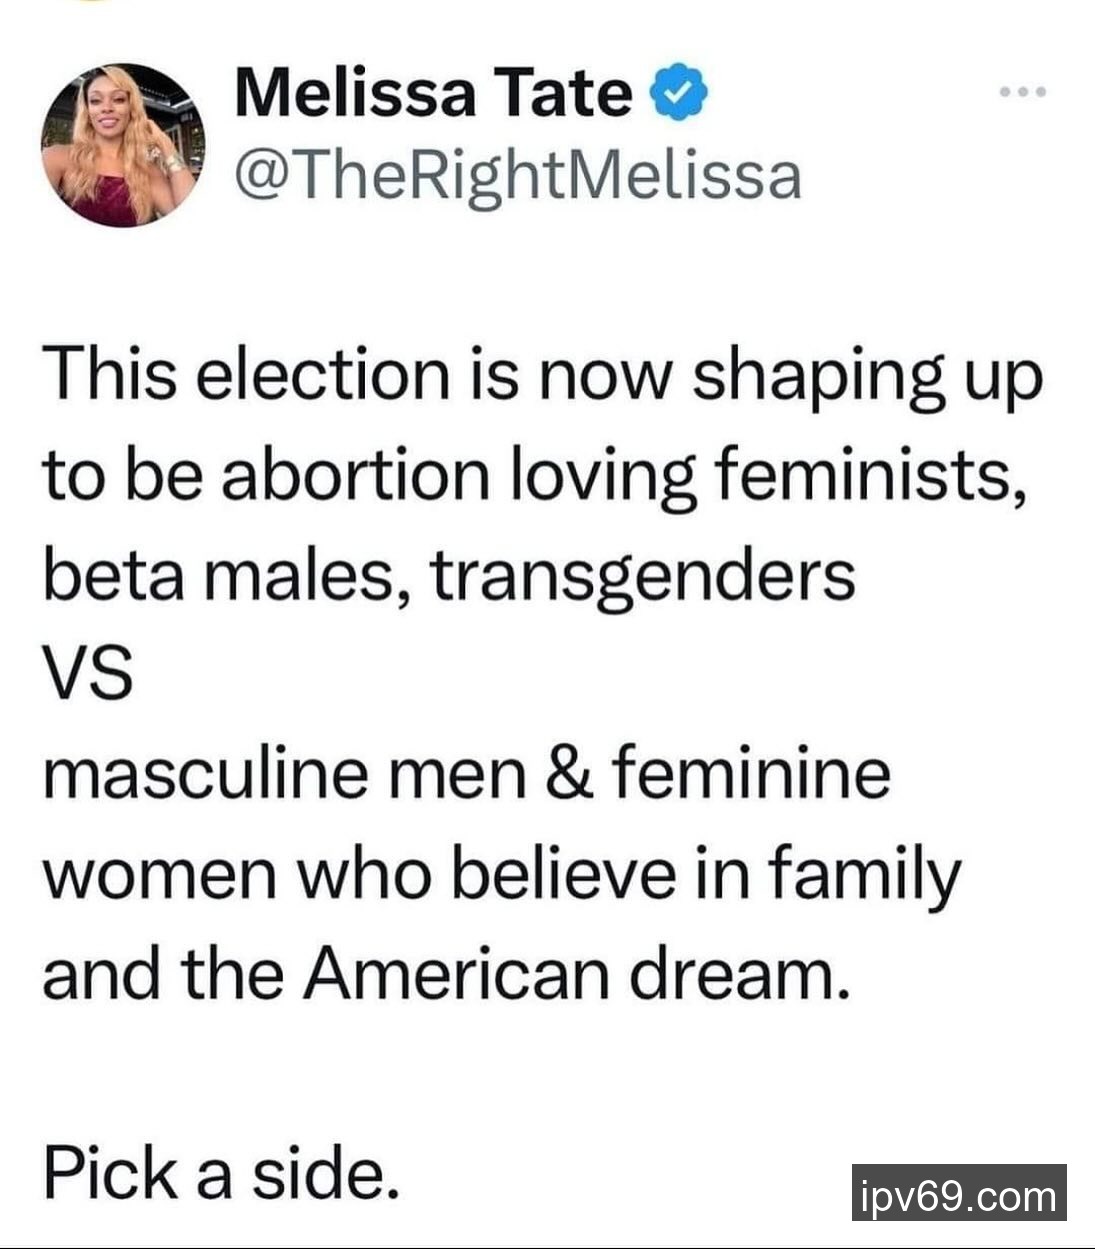This screenshot has height=1249, width=1095.
Task: Open the @TheRightMelissa handle link
Action: pyautogui.click(x=517, y=176)
